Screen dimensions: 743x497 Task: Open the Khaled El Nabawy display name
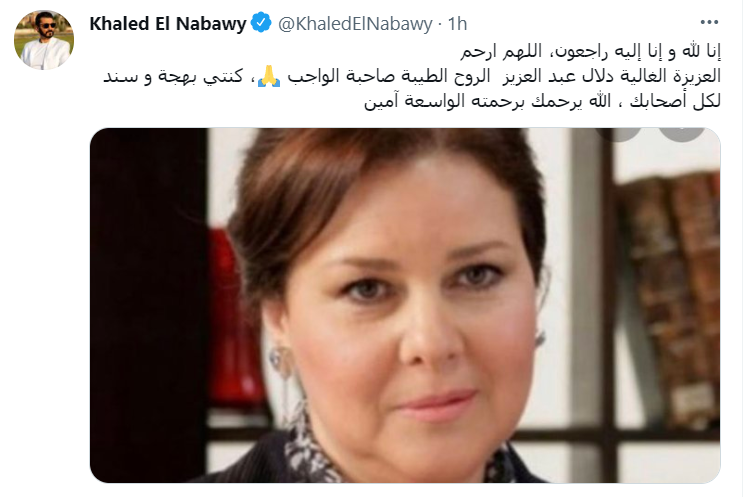click(168, 23)
